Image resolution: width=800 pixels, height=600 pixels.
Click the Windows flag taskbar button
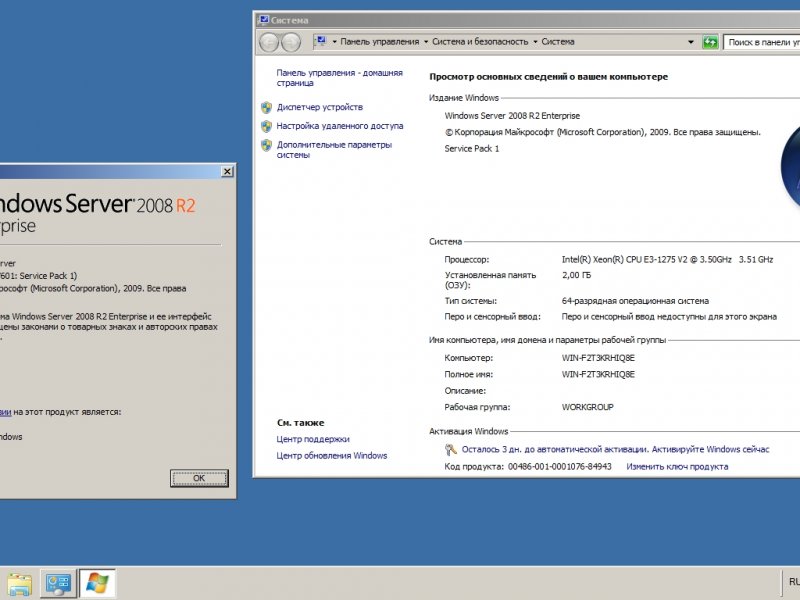coord(97,584)
